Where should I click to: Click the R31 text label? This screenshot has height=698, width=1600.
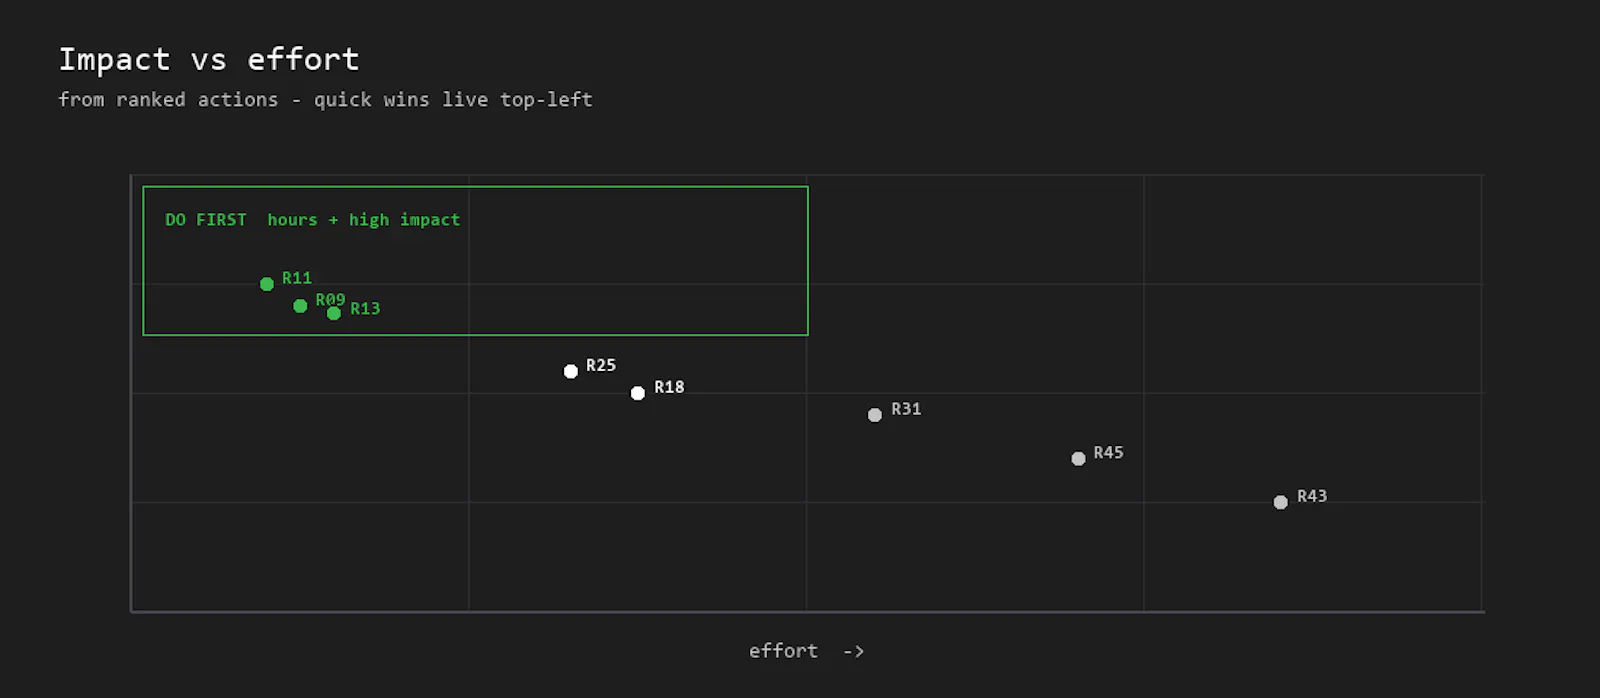(906, 409)
